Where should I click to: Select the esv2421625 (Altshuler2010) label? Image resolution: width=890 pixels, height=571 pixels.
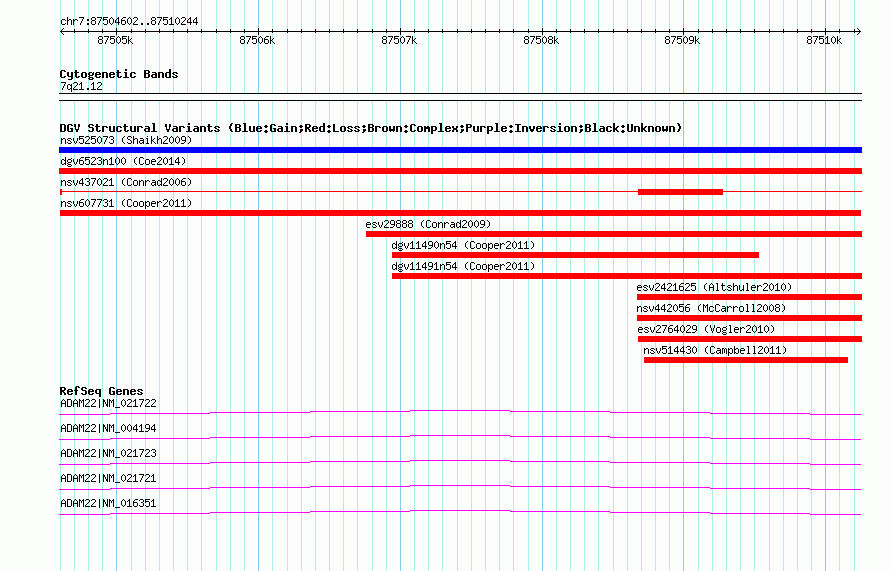714,287
